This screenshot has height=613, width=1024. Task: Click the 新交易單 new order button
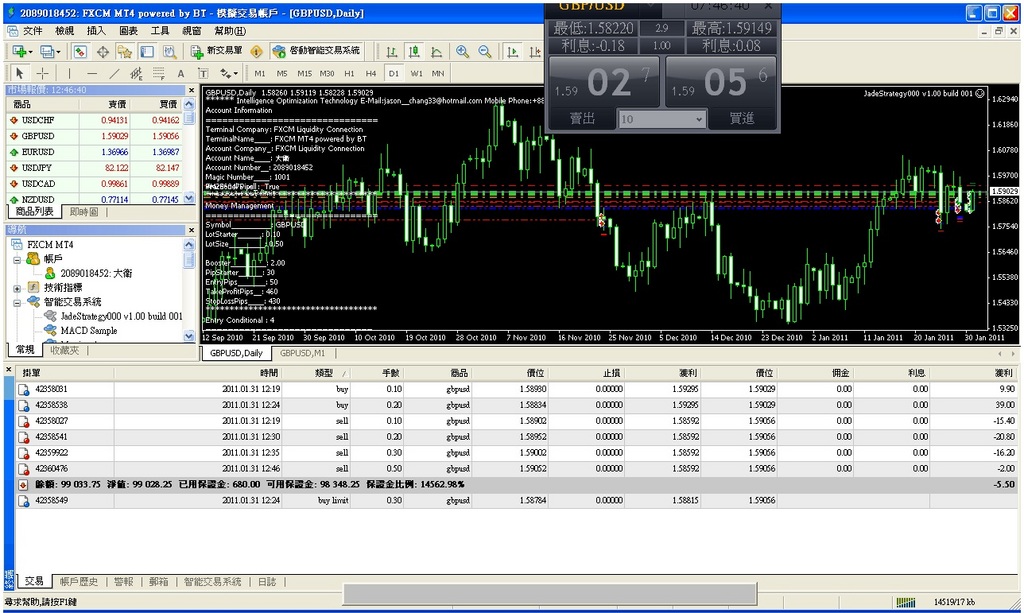pos(216,51)
